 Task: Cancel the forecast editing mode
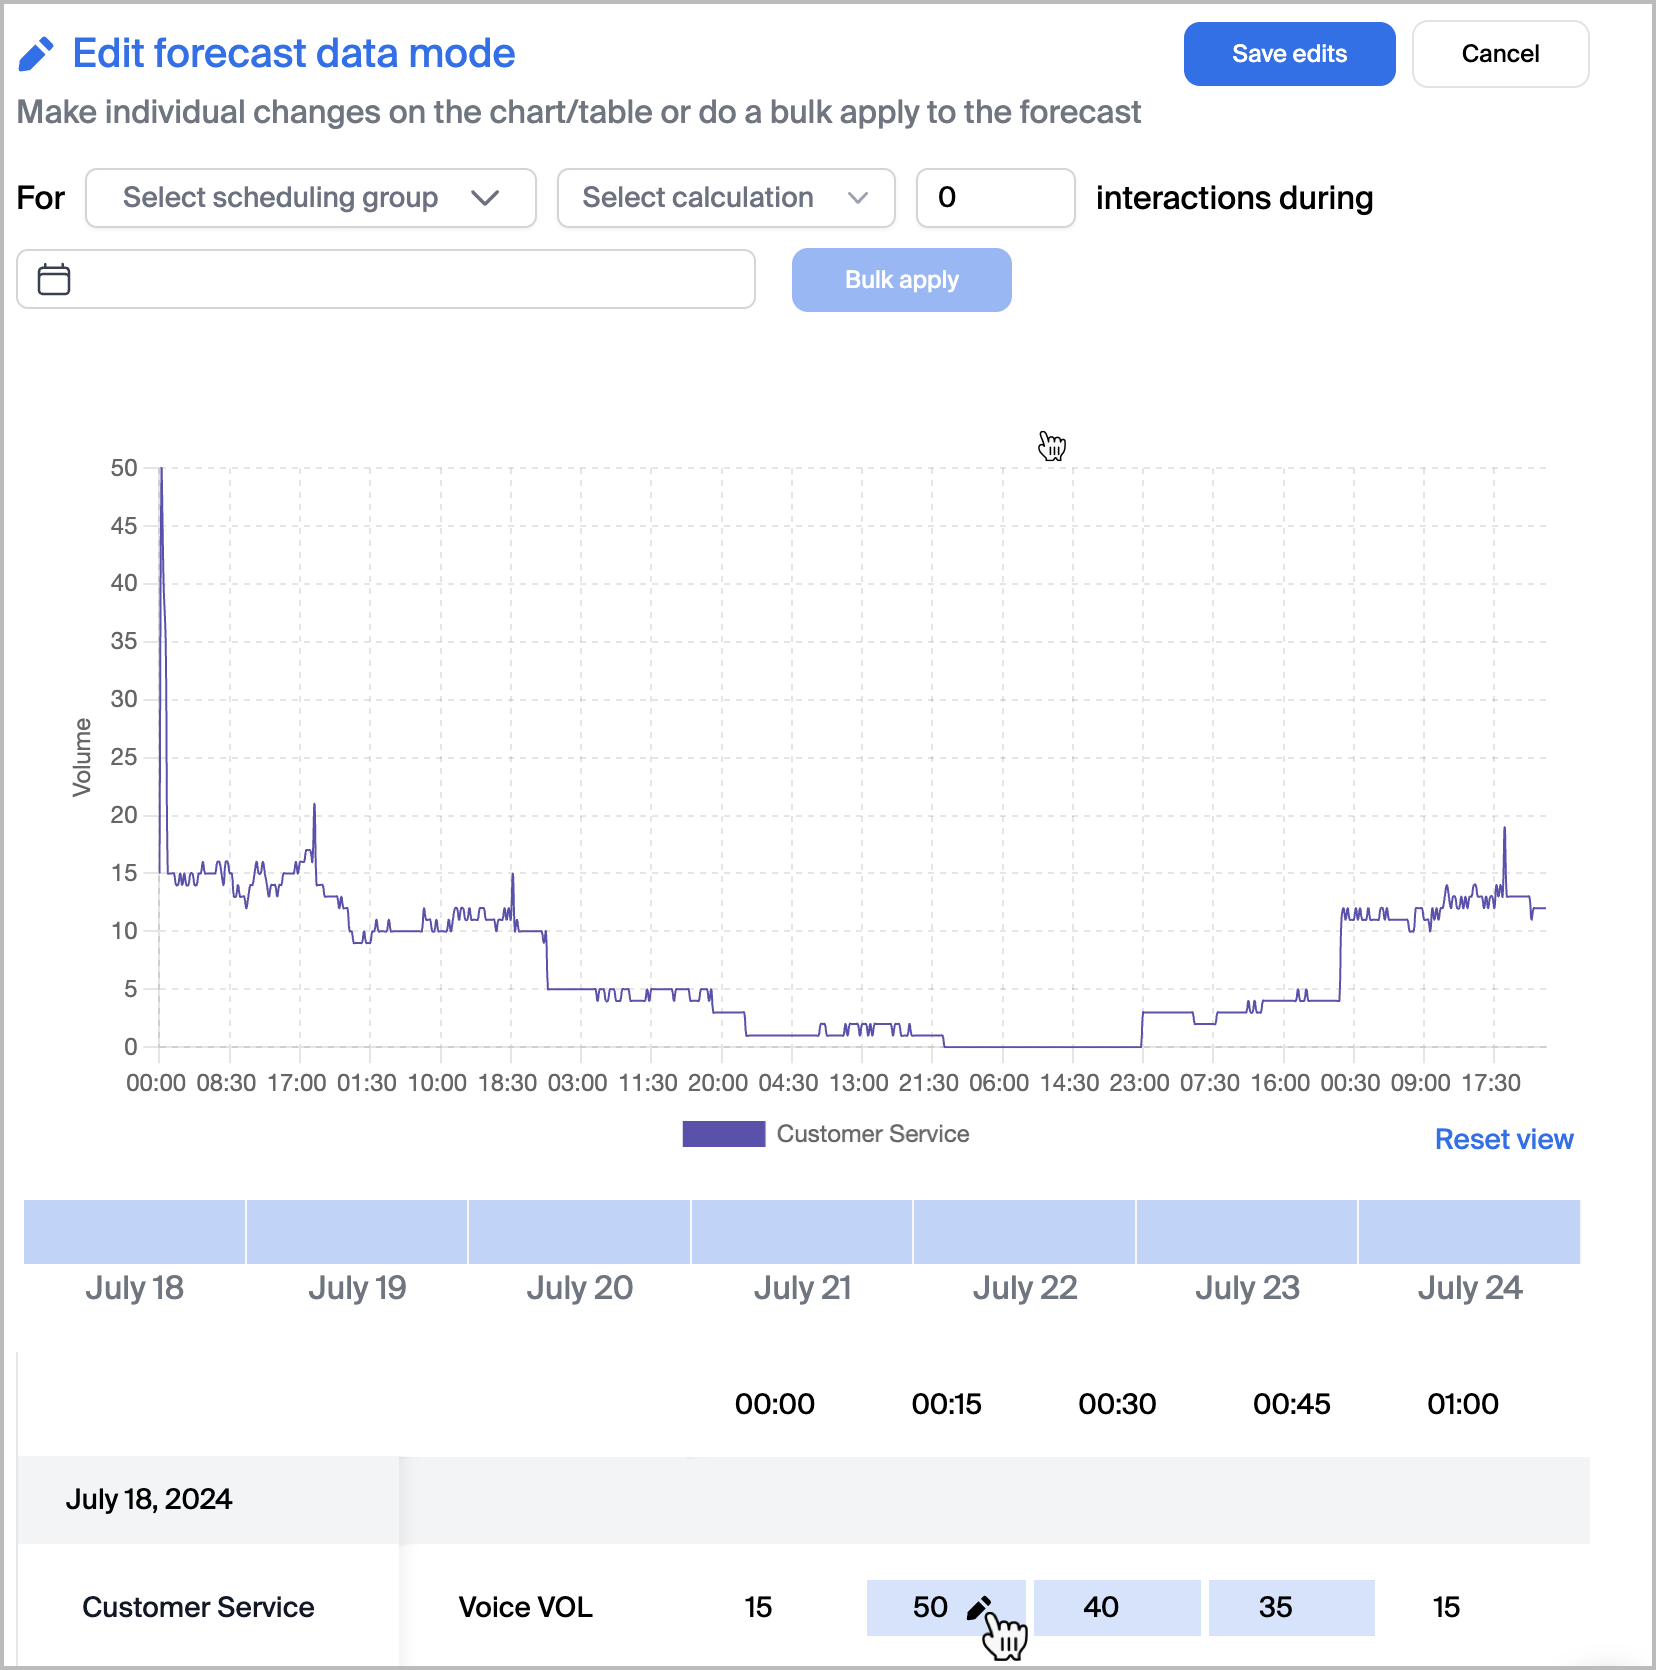point(1499,54)
